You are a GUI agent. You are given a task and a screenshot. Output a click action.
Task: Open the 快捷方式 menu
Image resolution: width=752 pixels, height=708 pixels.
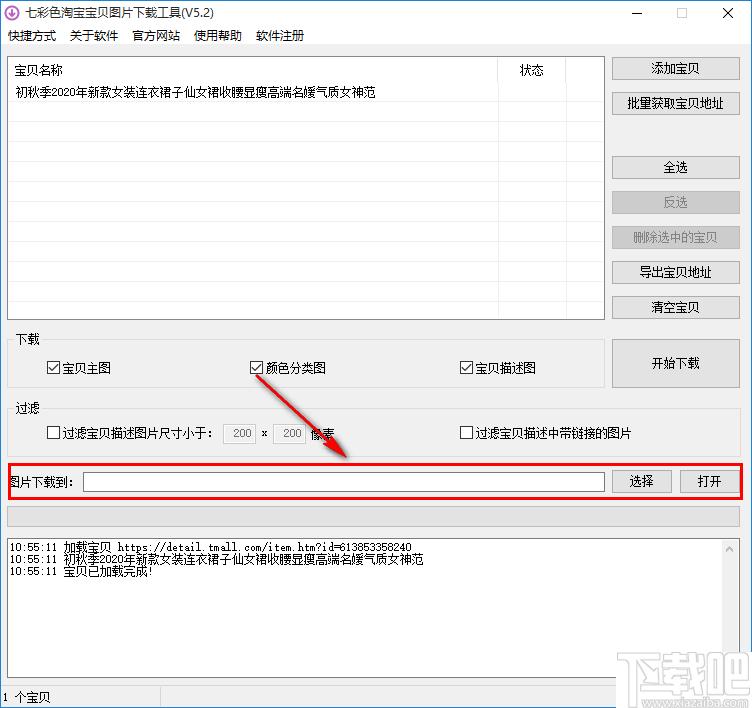pyautogui.click(x=32, y=36)
